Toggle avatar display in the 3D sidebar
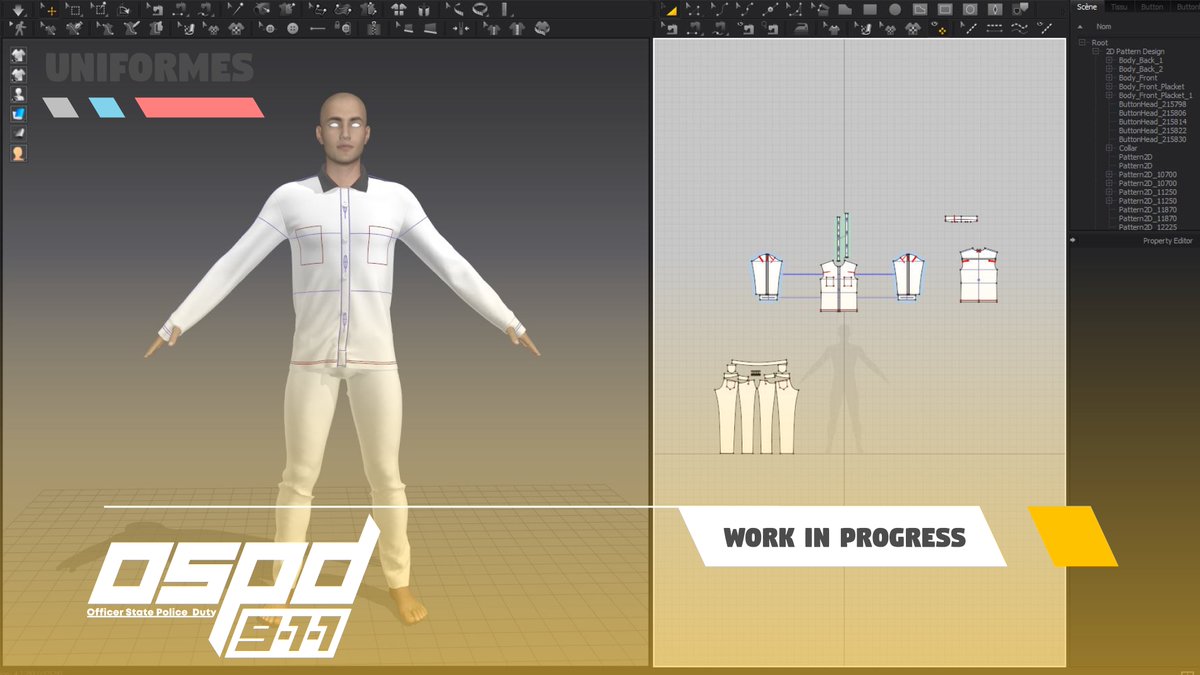1200x675 pixels. 18,94
